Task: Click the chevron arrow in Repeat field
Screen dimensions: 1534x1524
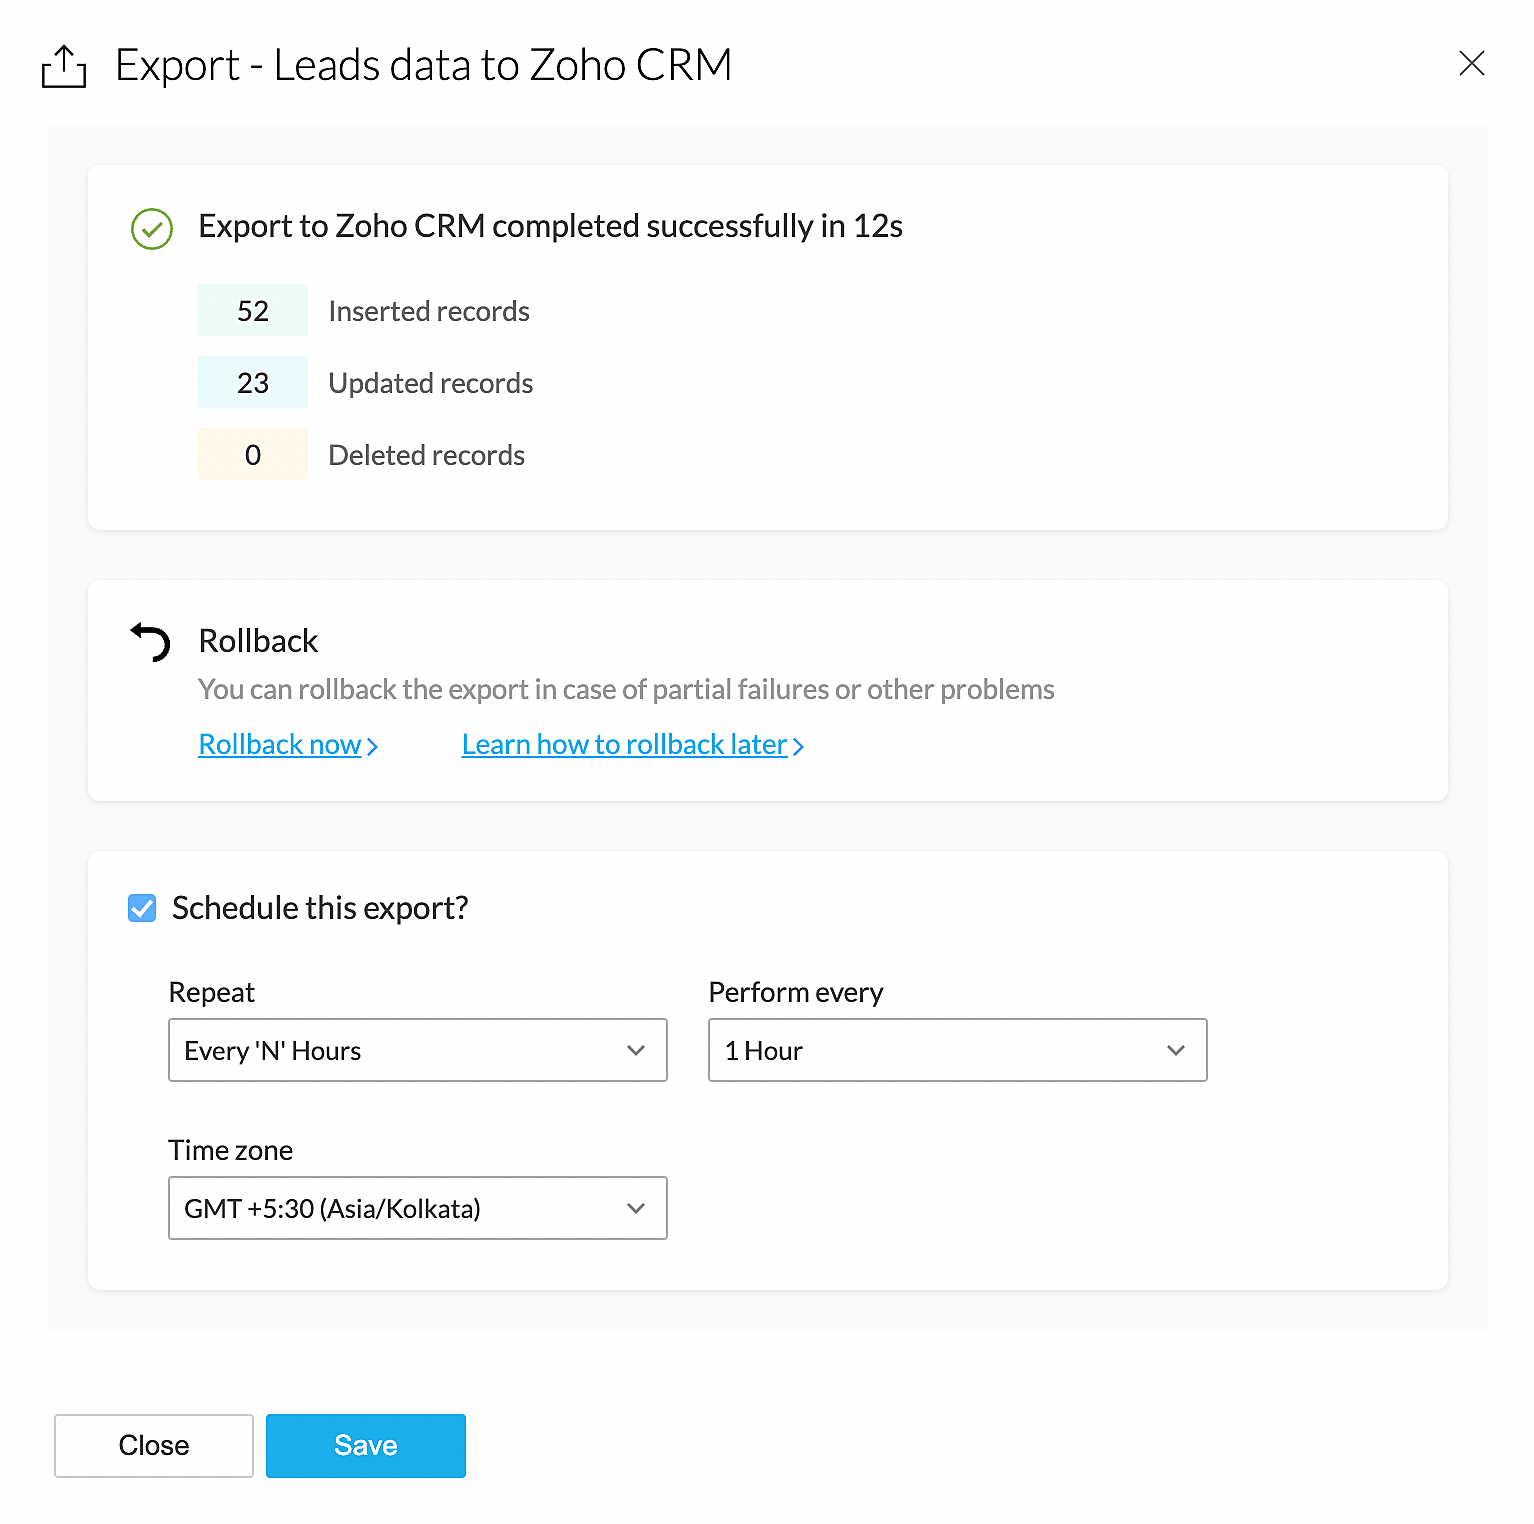Action: (636, 1050)
